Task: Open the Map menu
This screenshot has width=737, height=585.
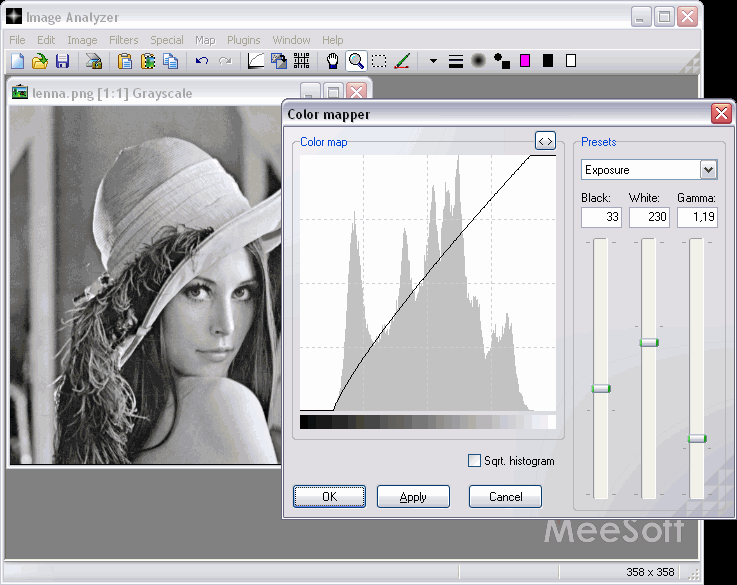Action: coord(205,40)
